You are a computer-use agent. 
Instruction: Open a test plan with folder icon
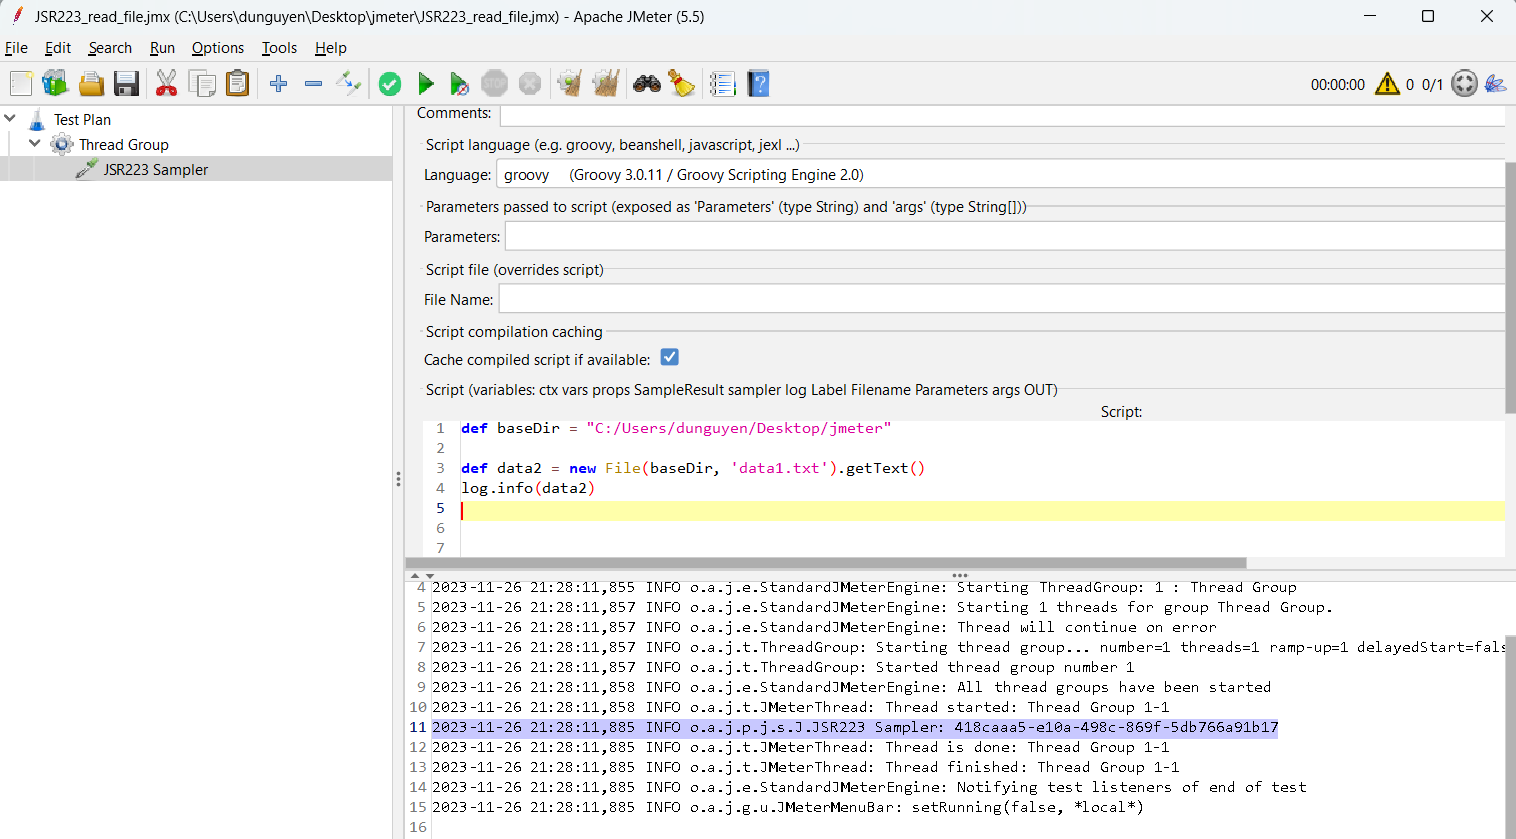coord(91,84)
